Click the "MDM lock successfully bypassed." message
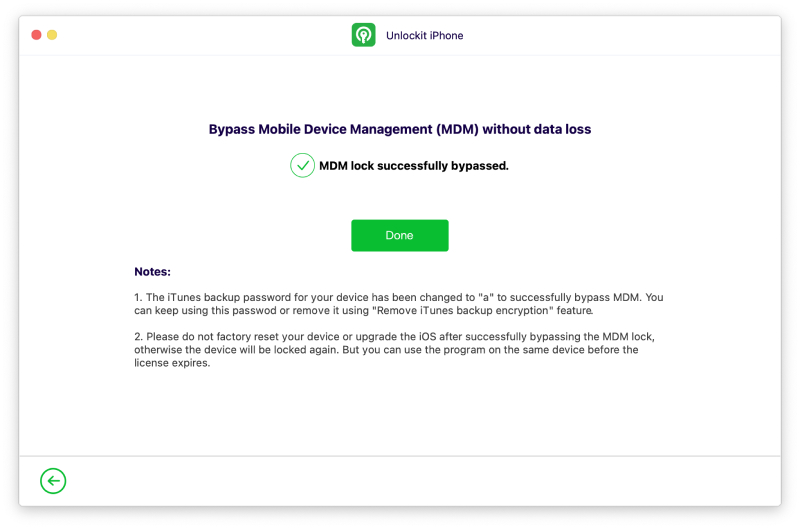The image size is (800, 529). (x=414, y=166)
